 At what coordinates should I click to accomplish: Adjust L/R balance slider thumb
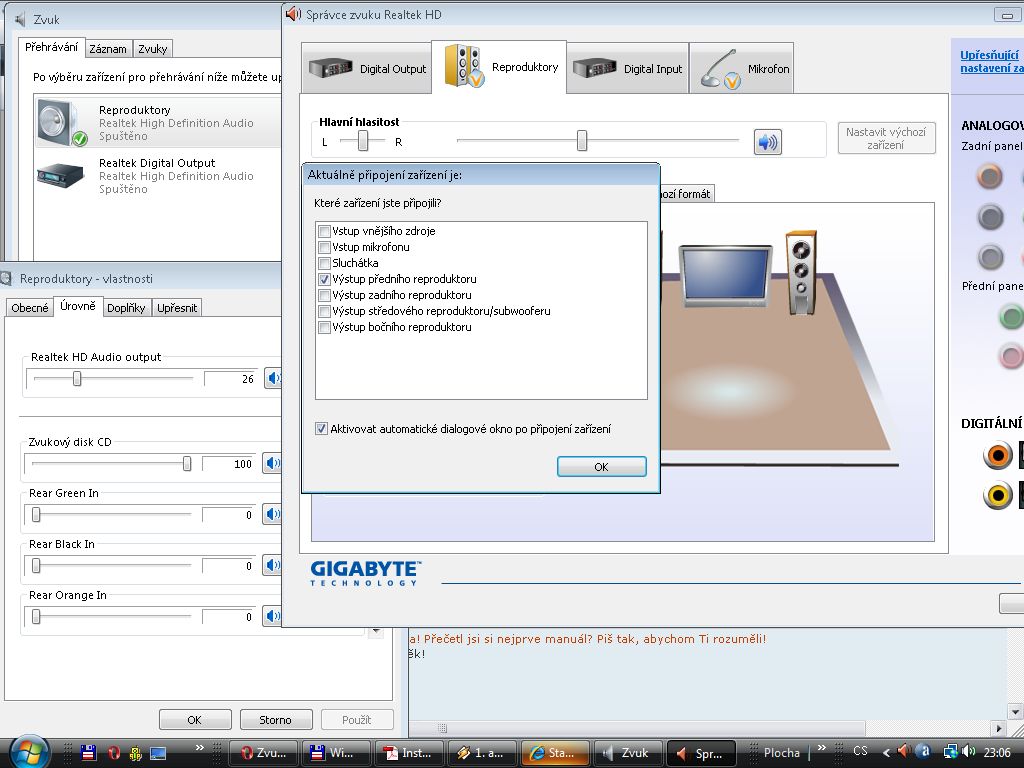pos(362,140)
